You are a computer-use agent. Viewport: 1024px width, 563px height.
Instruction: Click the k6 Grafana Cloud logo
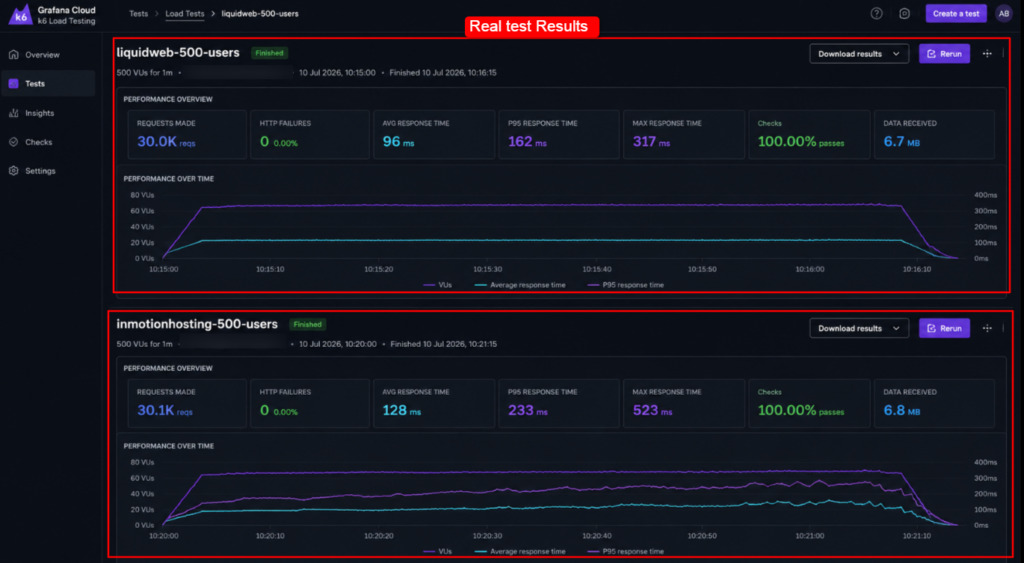[20, 14]
